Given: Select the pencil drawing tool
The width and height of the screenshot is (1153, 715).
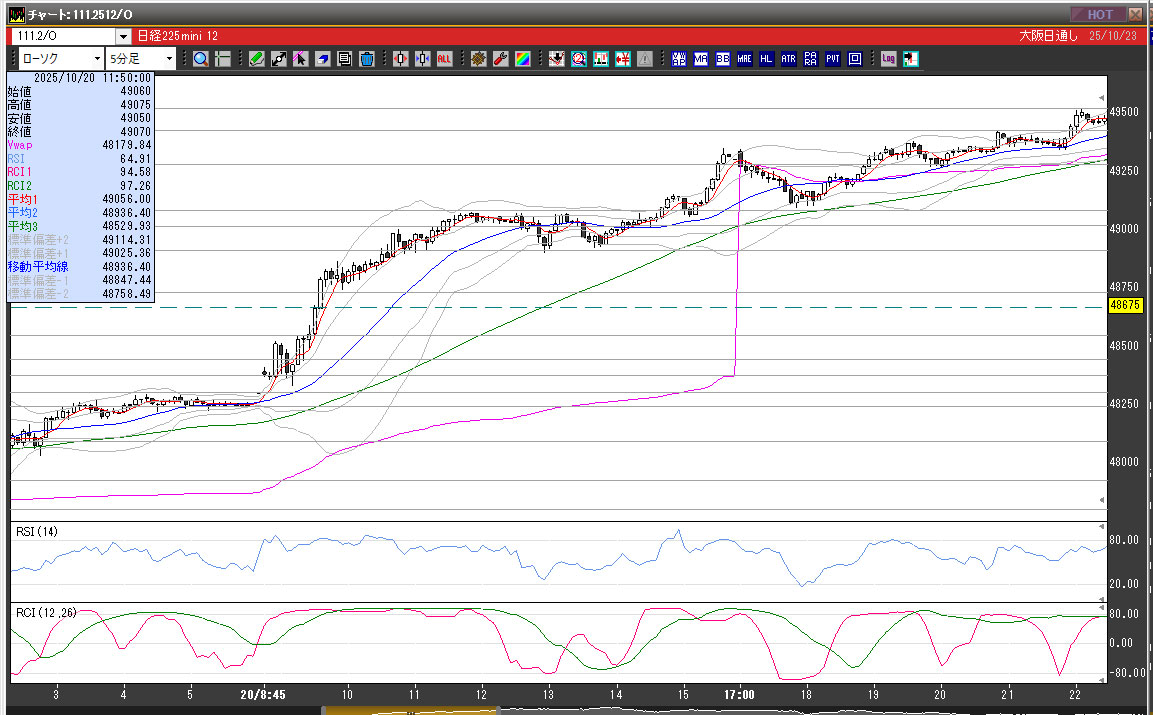Looking at the screenshot, I should pos(257,59).
